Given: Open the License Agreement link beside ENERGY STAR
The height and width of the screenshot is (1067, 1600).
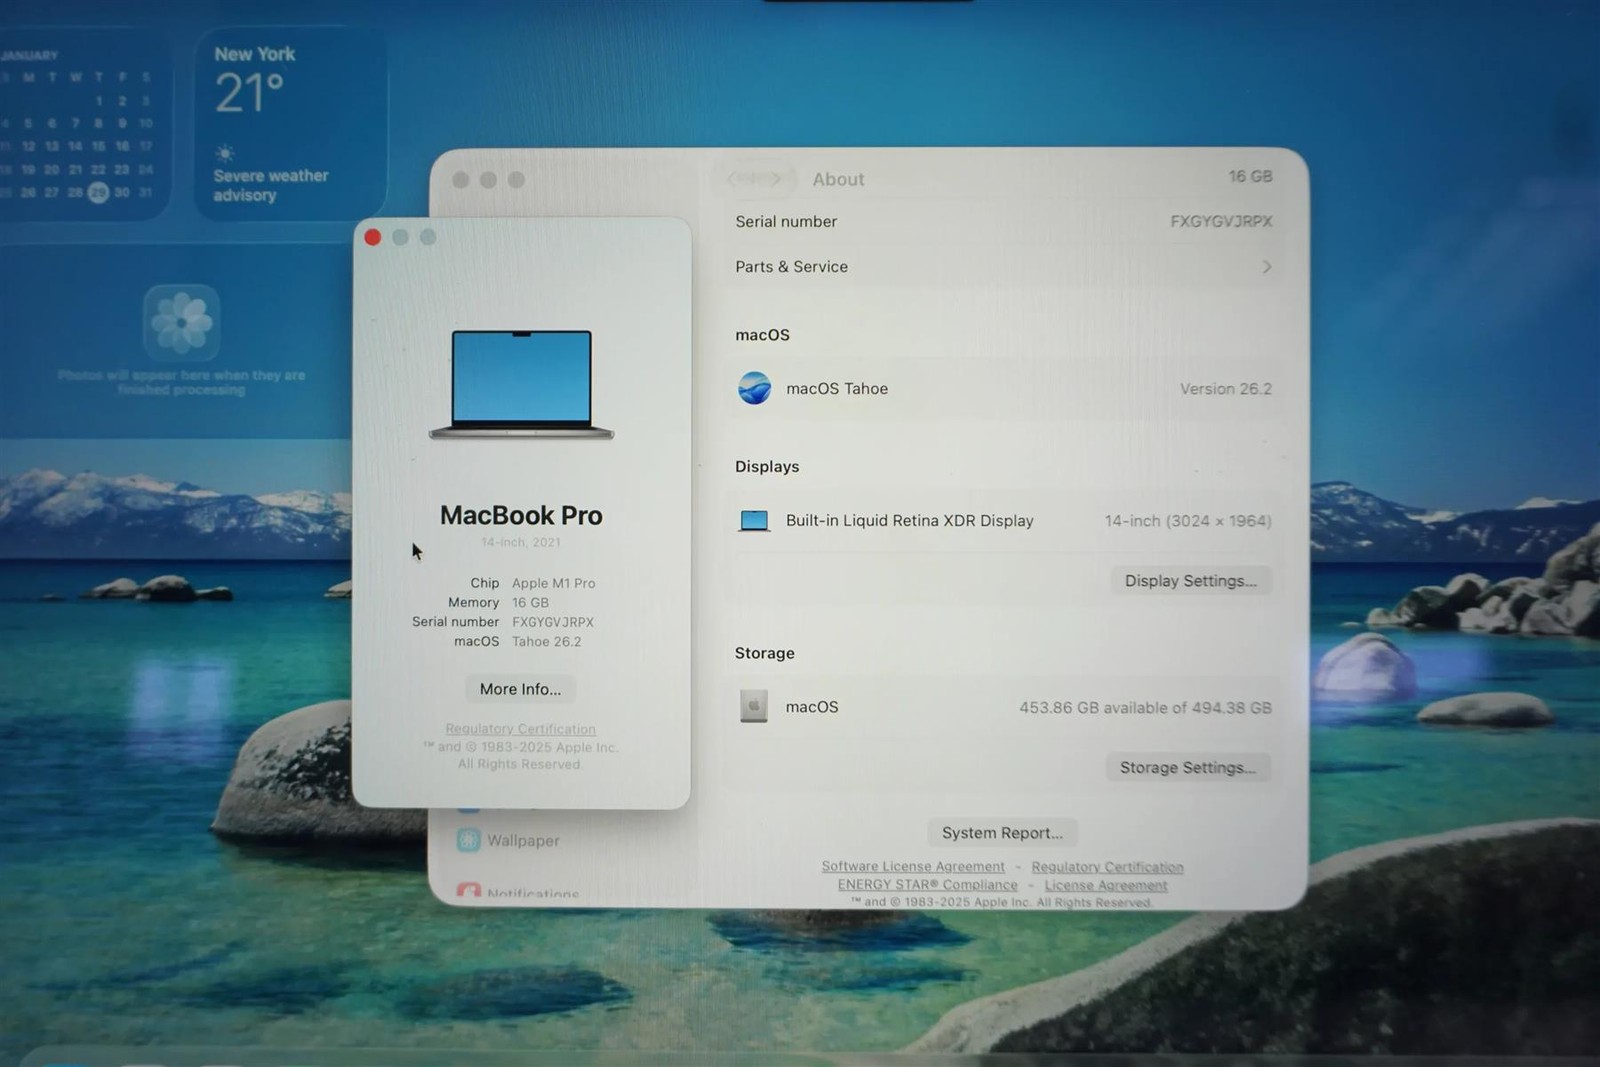Looking at the screenshot, I should [1106, 885].
